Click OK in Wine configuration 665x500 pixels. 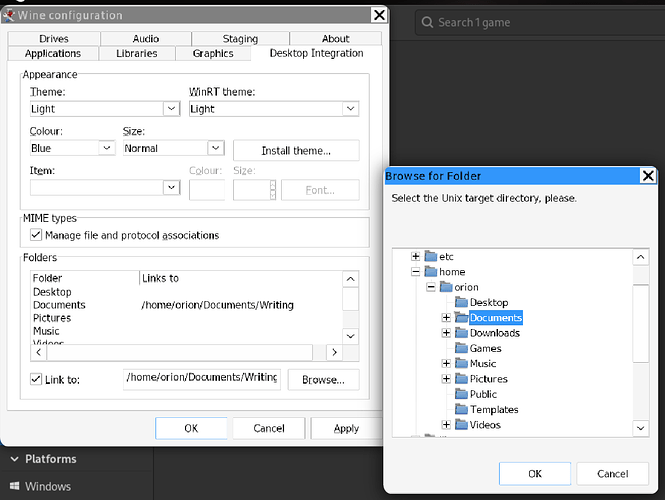[191, 428]
